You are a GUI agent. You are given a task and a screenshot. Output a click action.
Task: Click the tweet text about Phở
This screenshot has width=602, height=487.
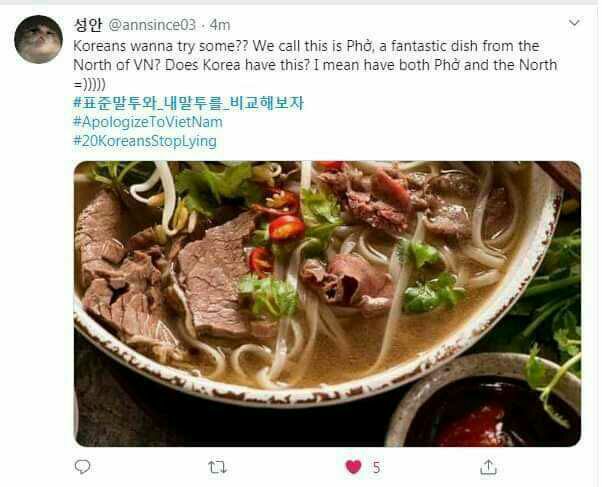point(315,65)
